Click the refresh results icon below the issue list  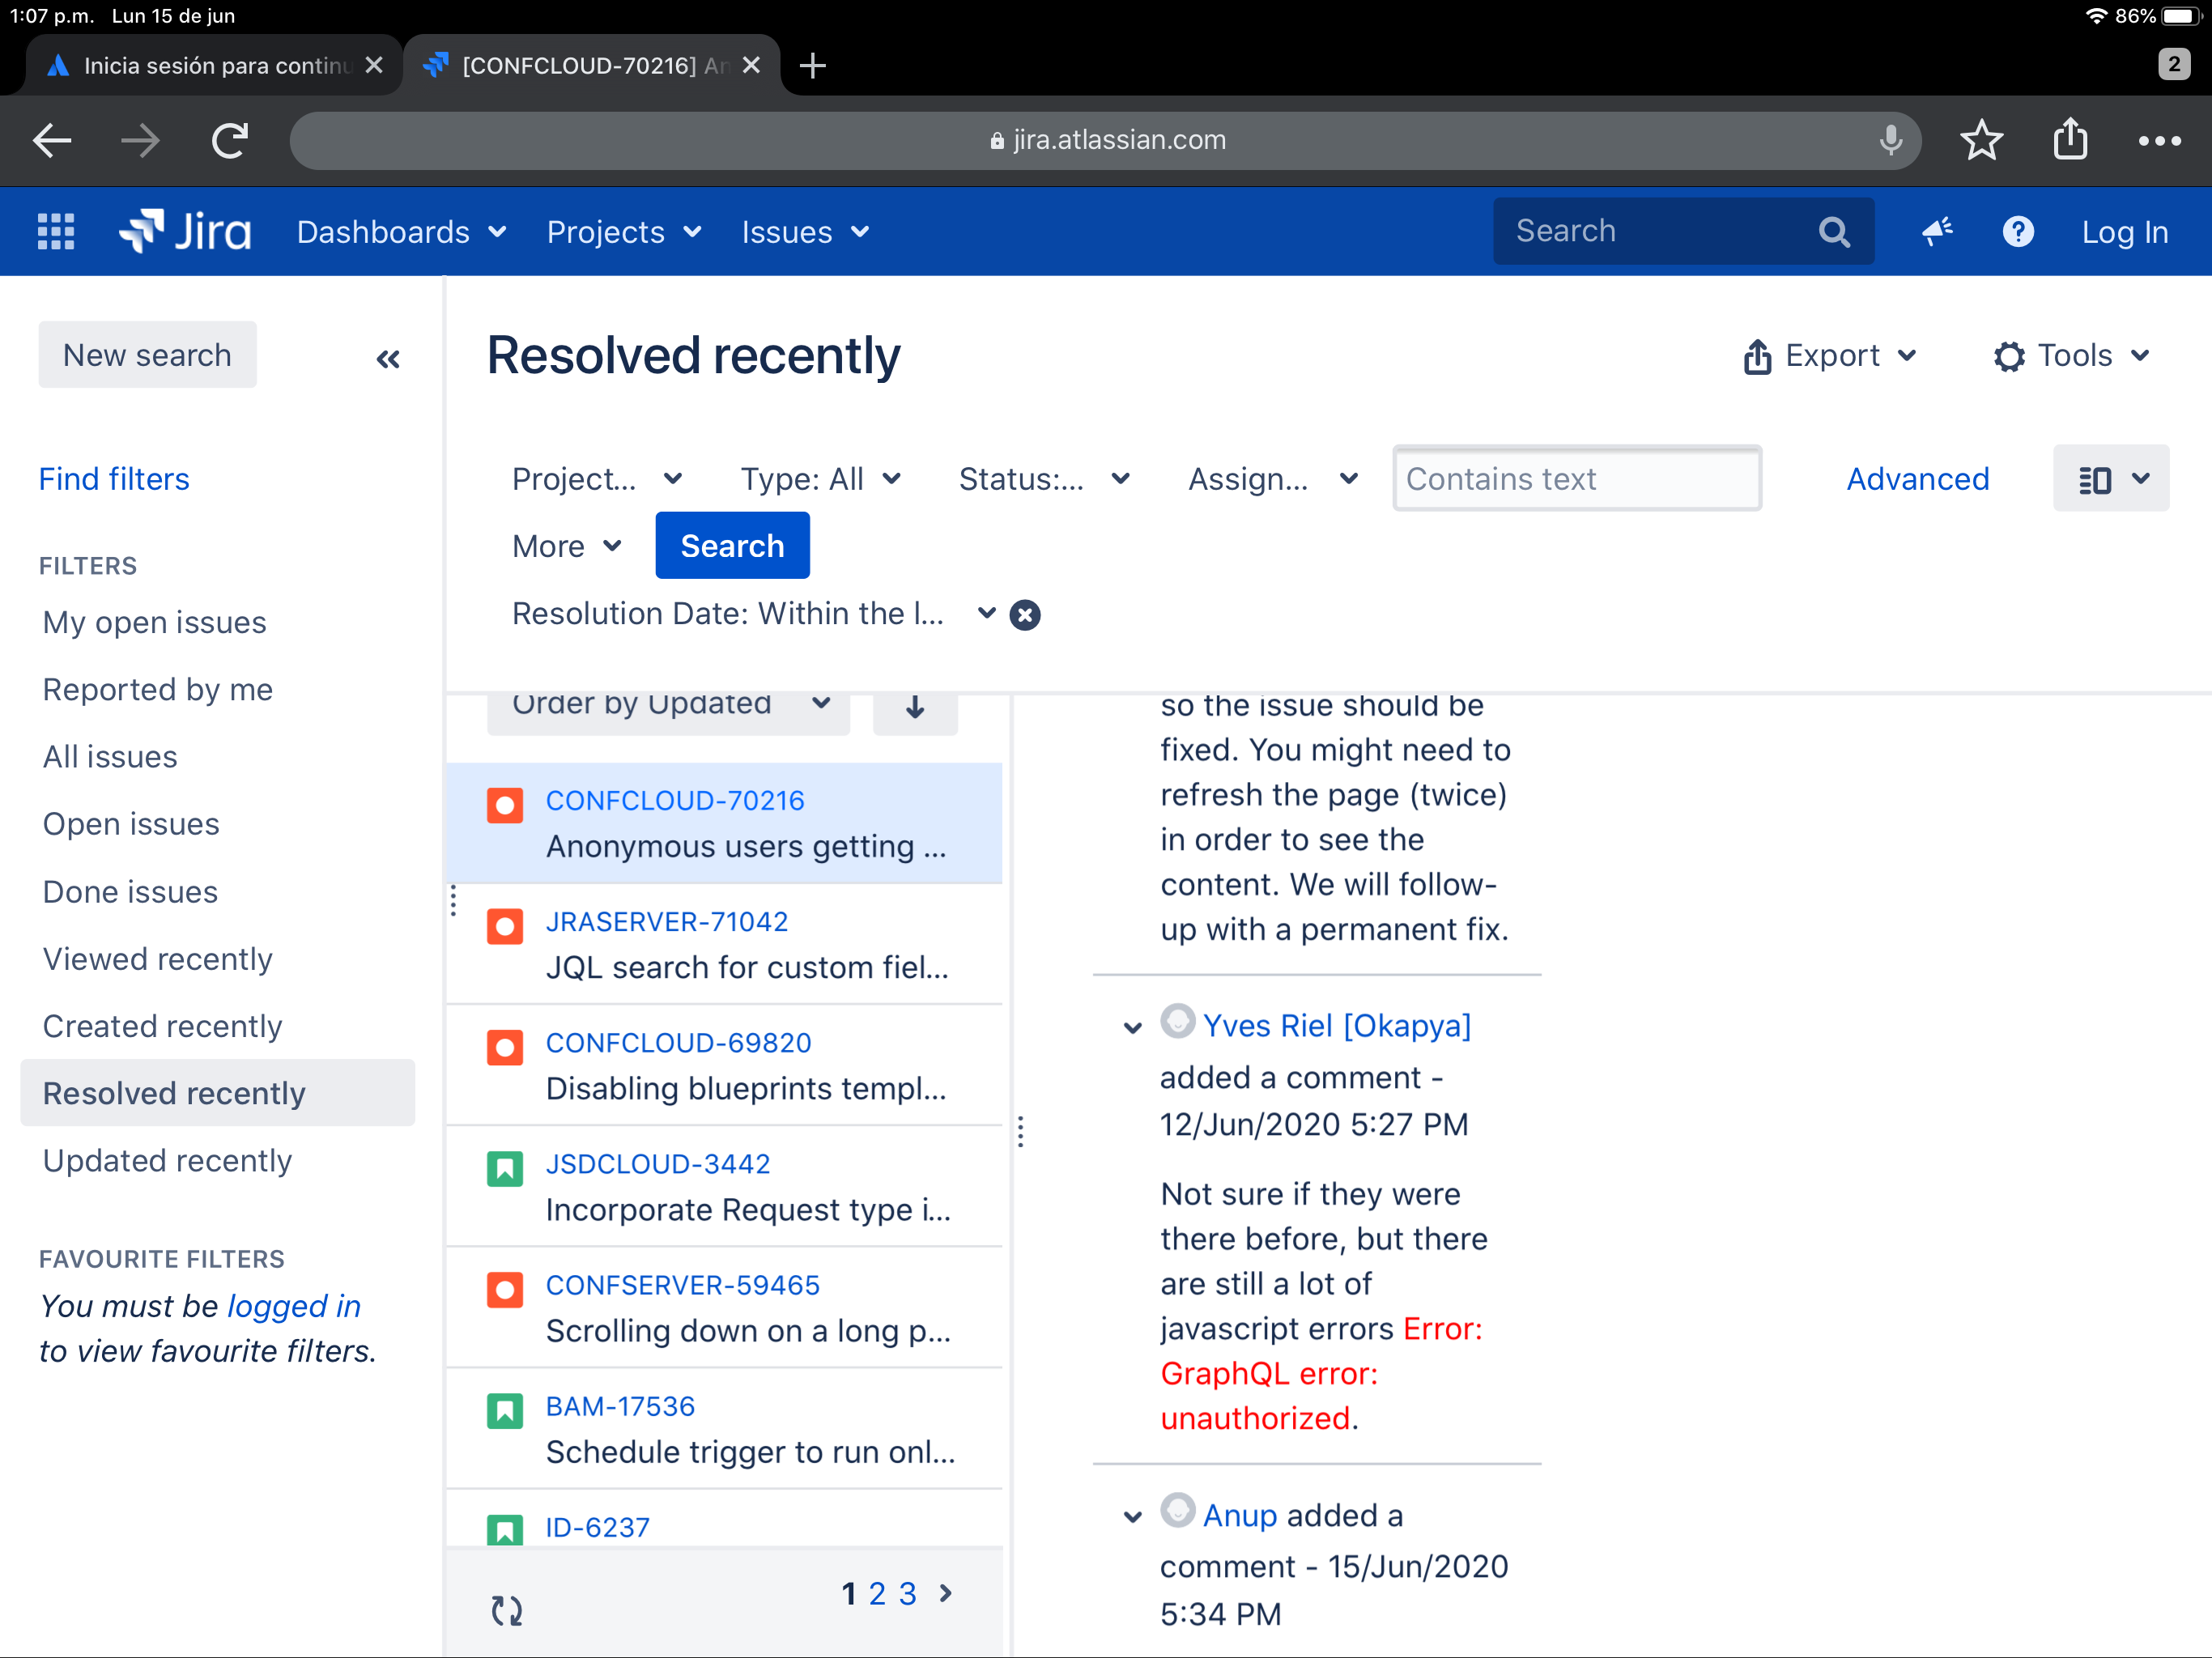click(507, 1609)
